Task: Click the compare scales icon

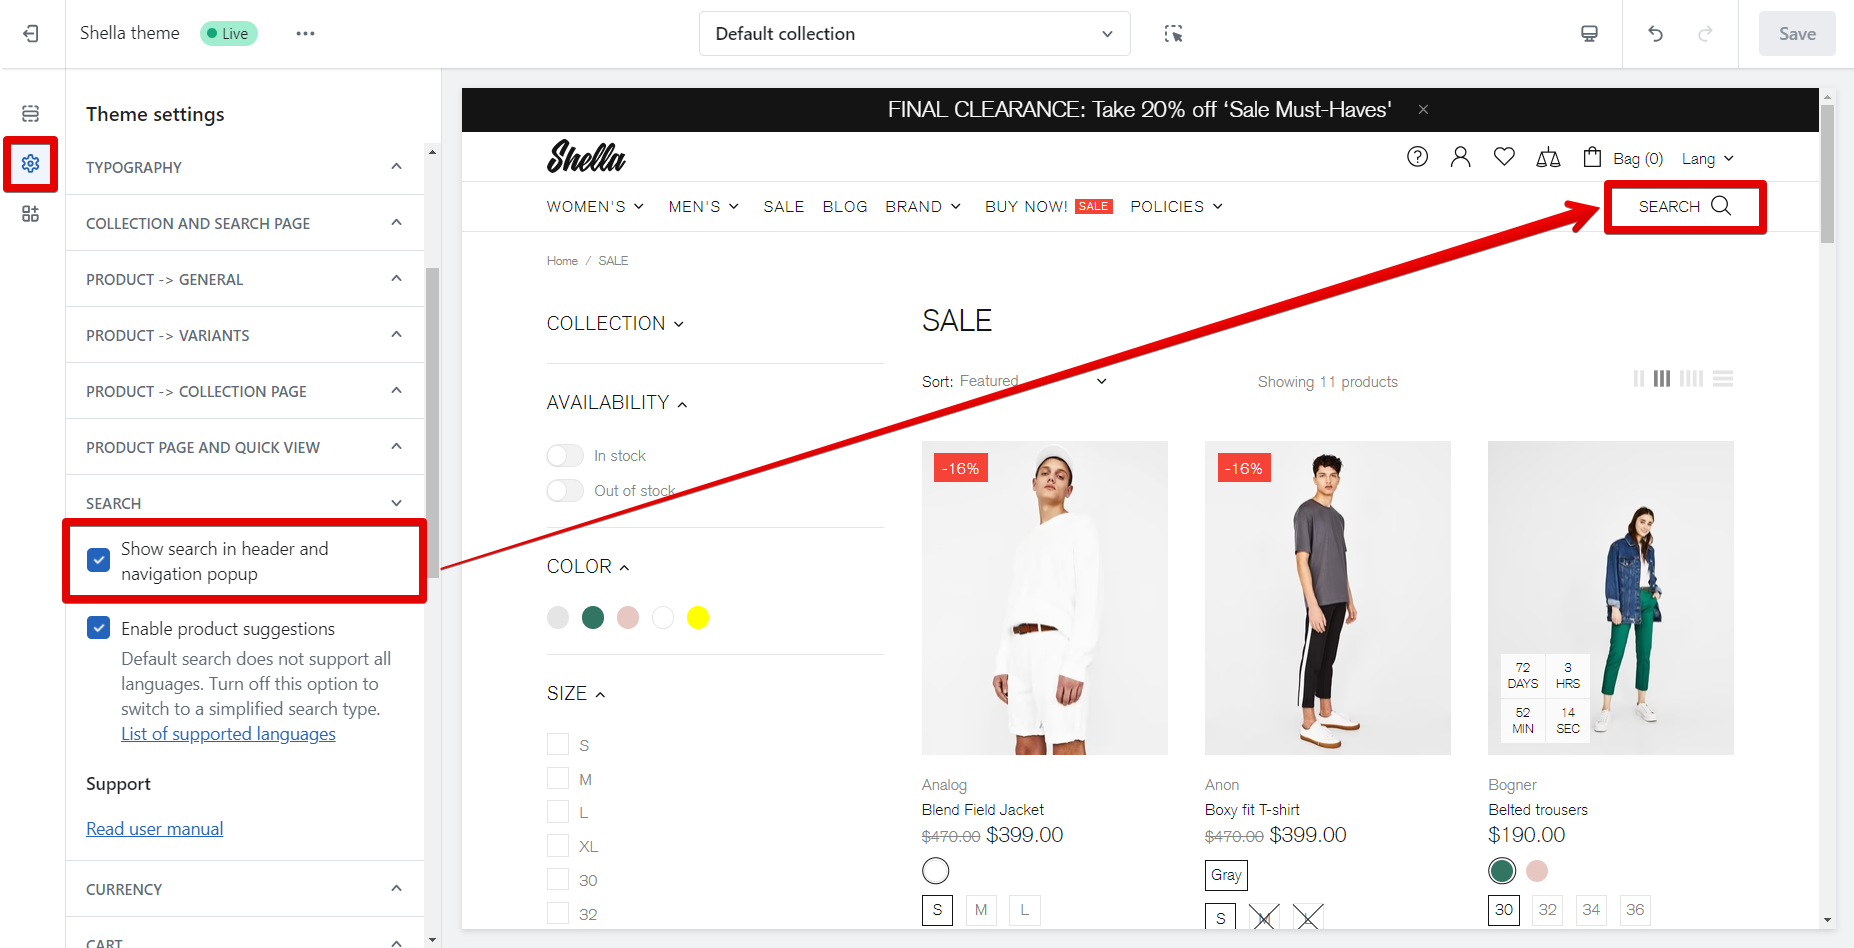Action: (x=1548, y=157)
